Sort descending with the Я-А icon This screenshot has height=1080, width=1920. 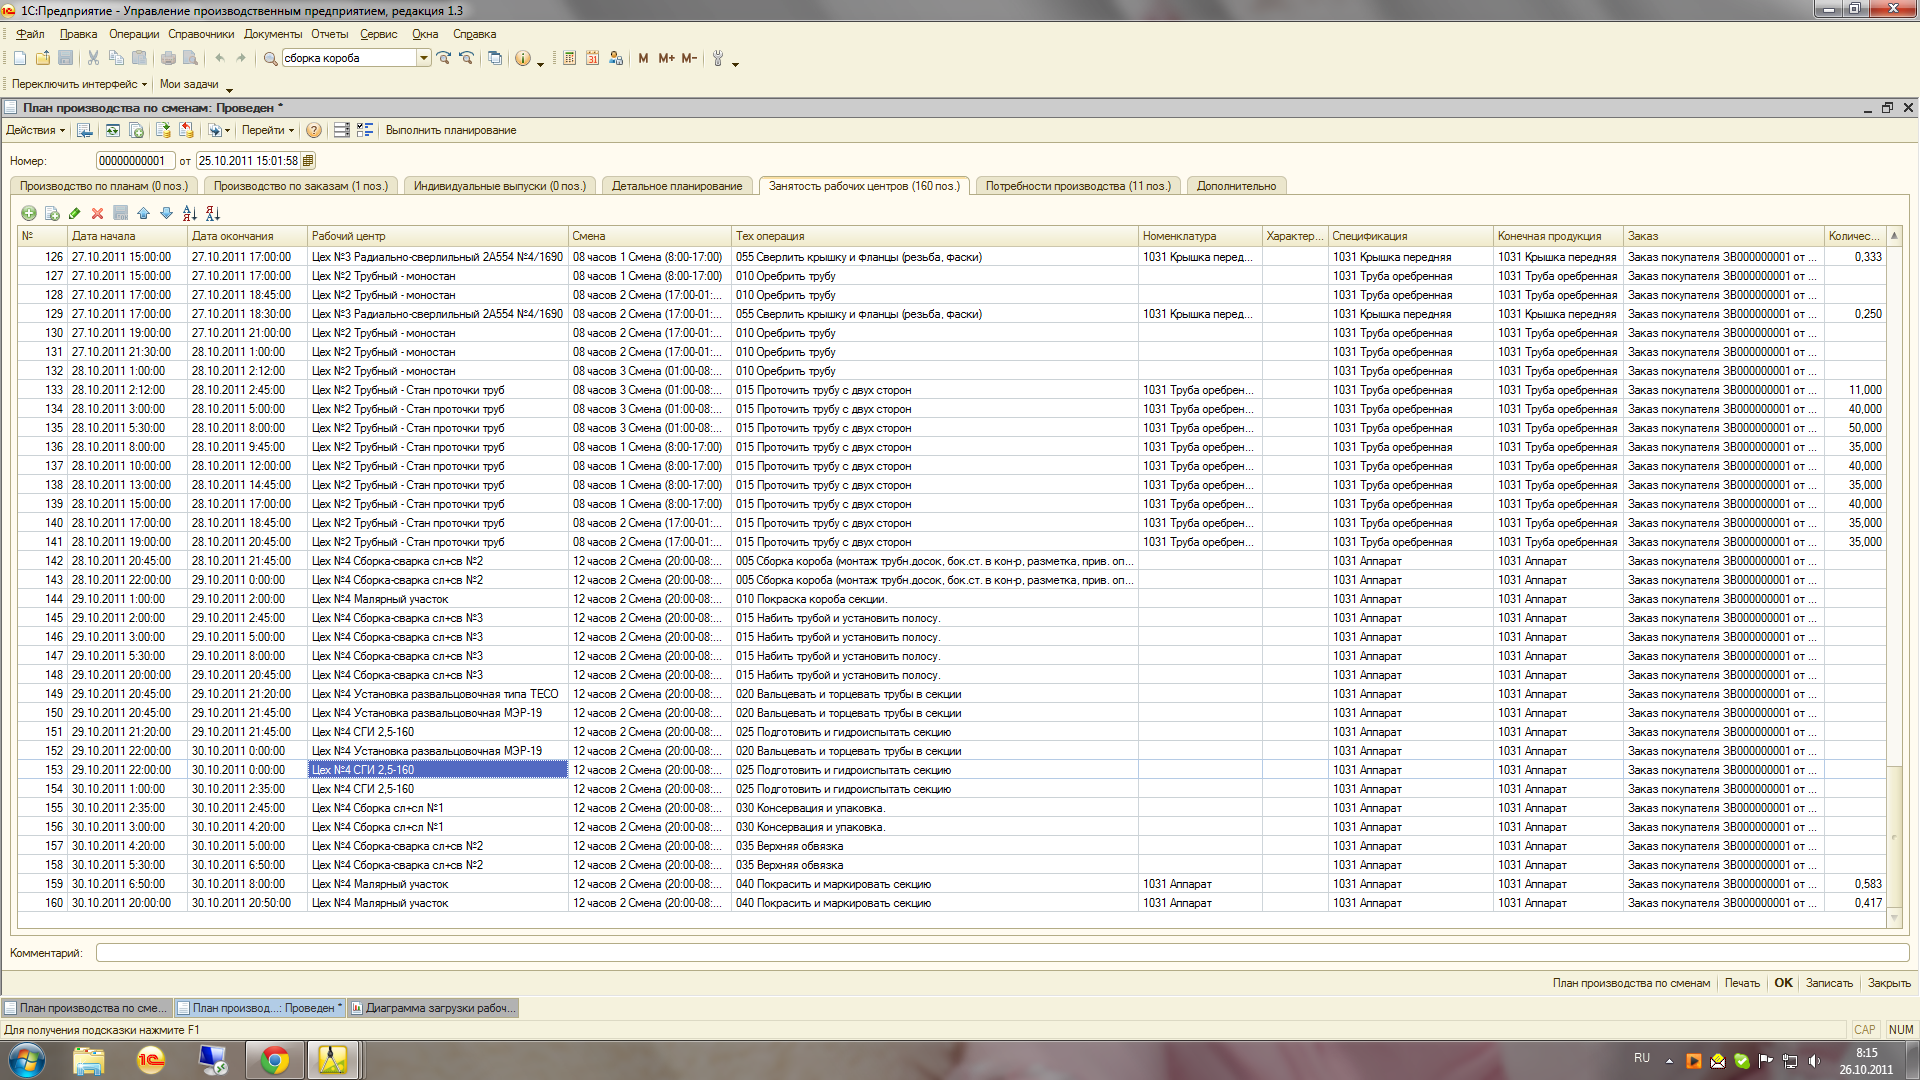coord(213,213)
